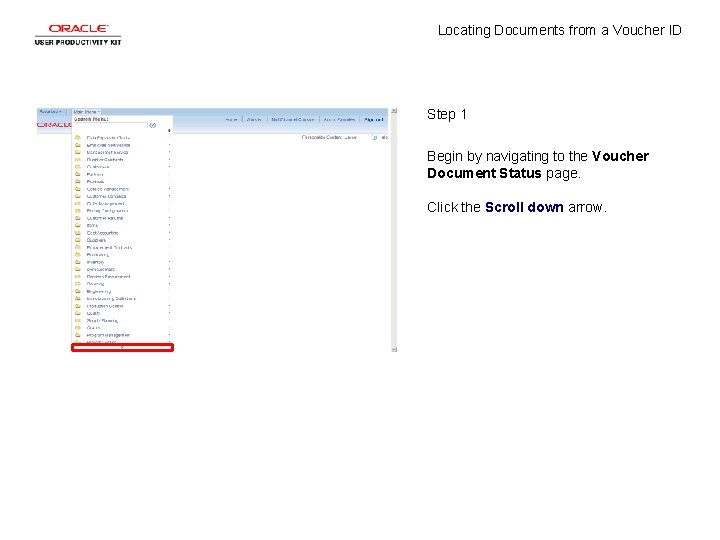The image size is (720, 540).
Task: Open the Favorites dropdown menu
Action: pyautogui.click(x=51, y=112)
